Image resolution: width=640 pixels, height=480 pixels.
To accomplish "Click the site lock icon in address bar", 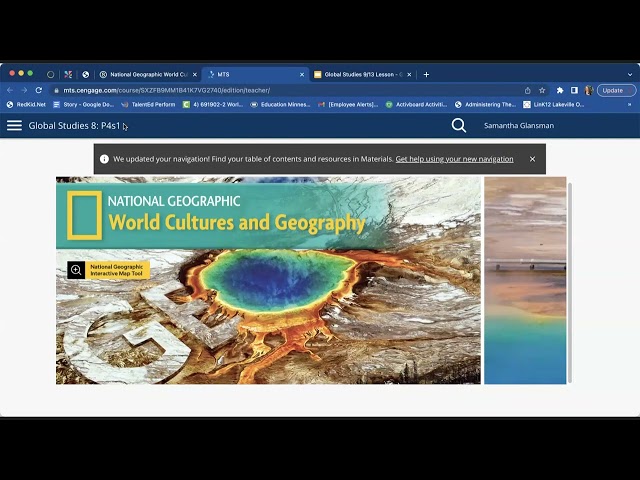I will point(56,91).
